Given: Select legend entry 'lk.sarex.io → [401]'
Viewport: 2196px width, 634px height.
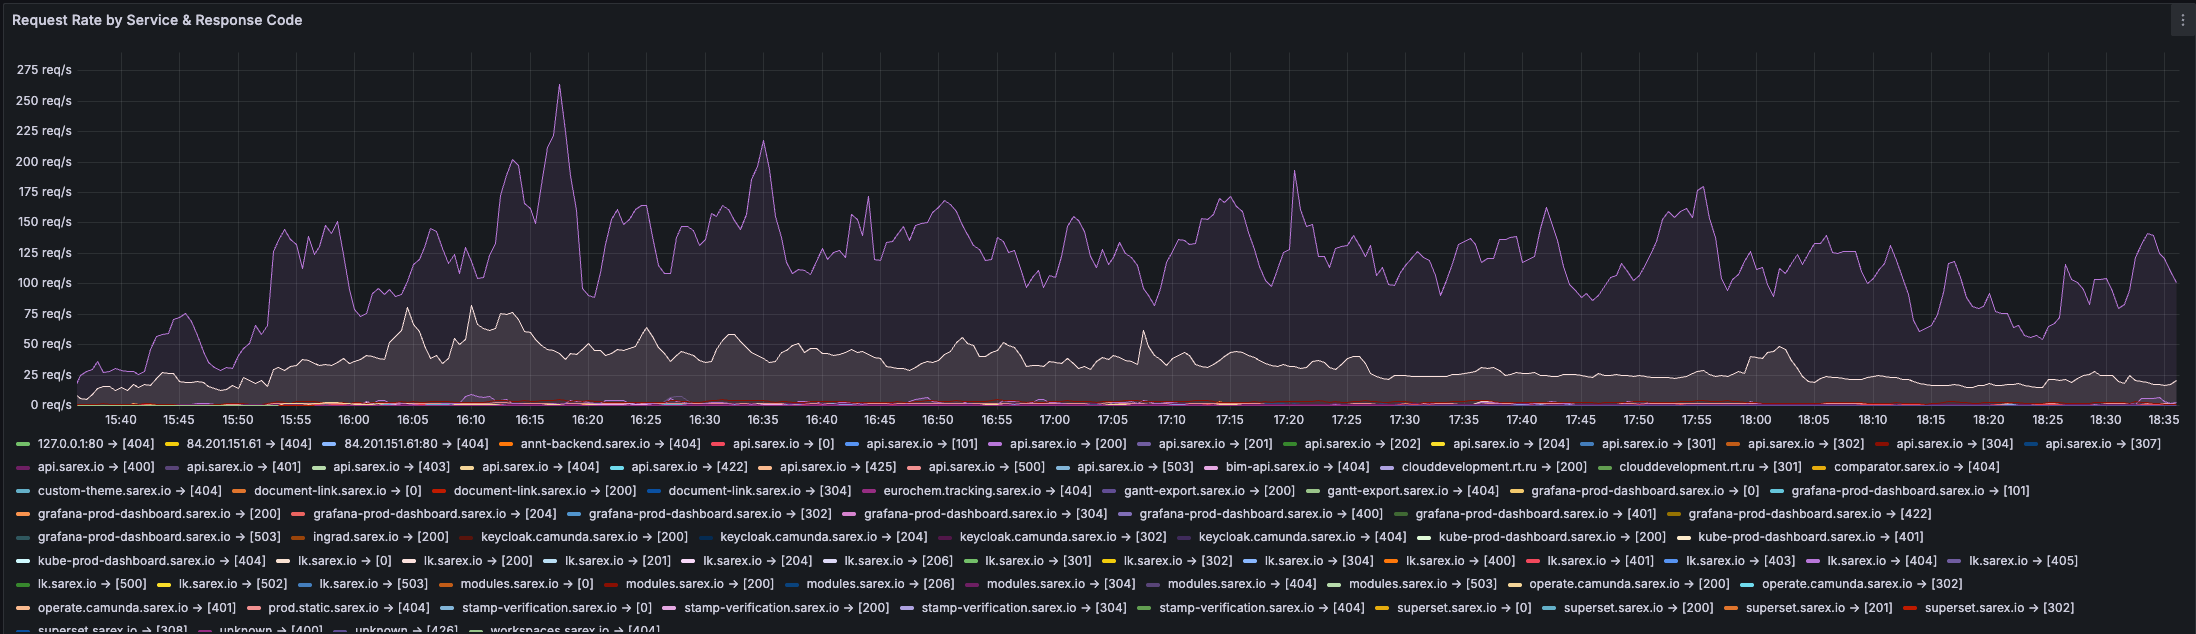Looking at the screenshot, I should coord(1601,561).
